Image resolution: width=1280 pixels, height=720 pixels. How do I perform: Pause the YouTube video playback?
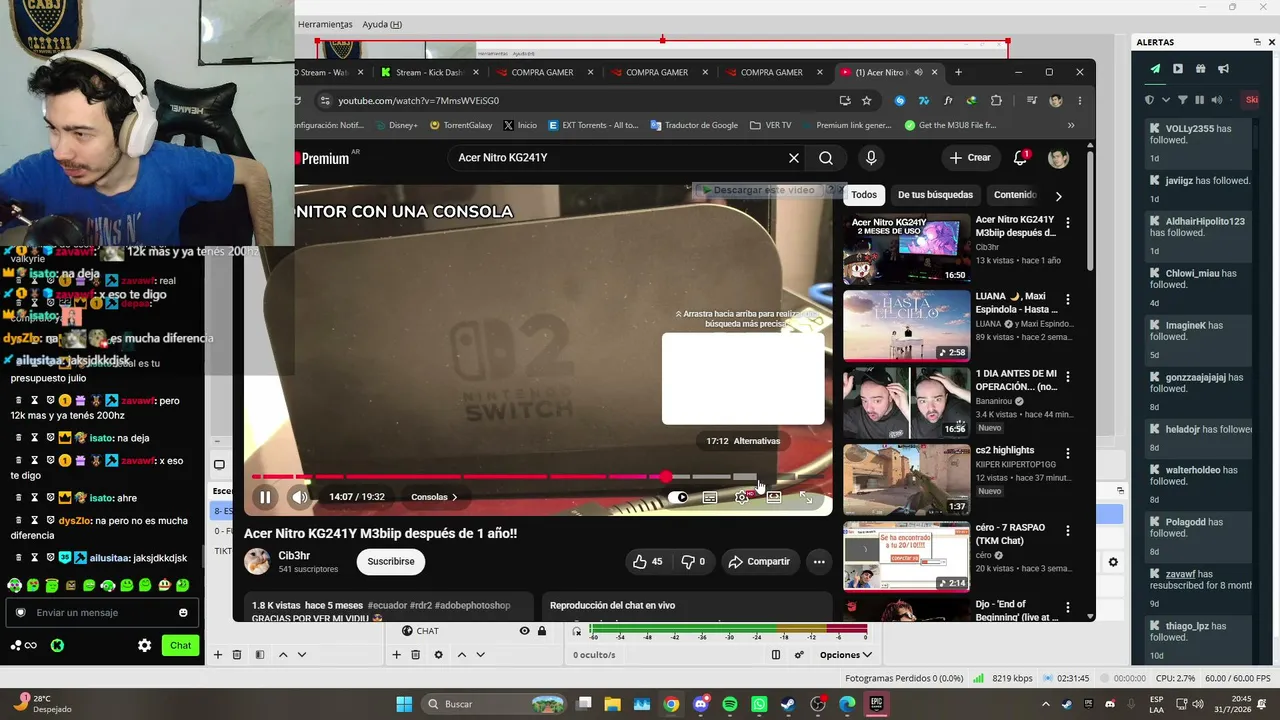click(x=265, y=497)
